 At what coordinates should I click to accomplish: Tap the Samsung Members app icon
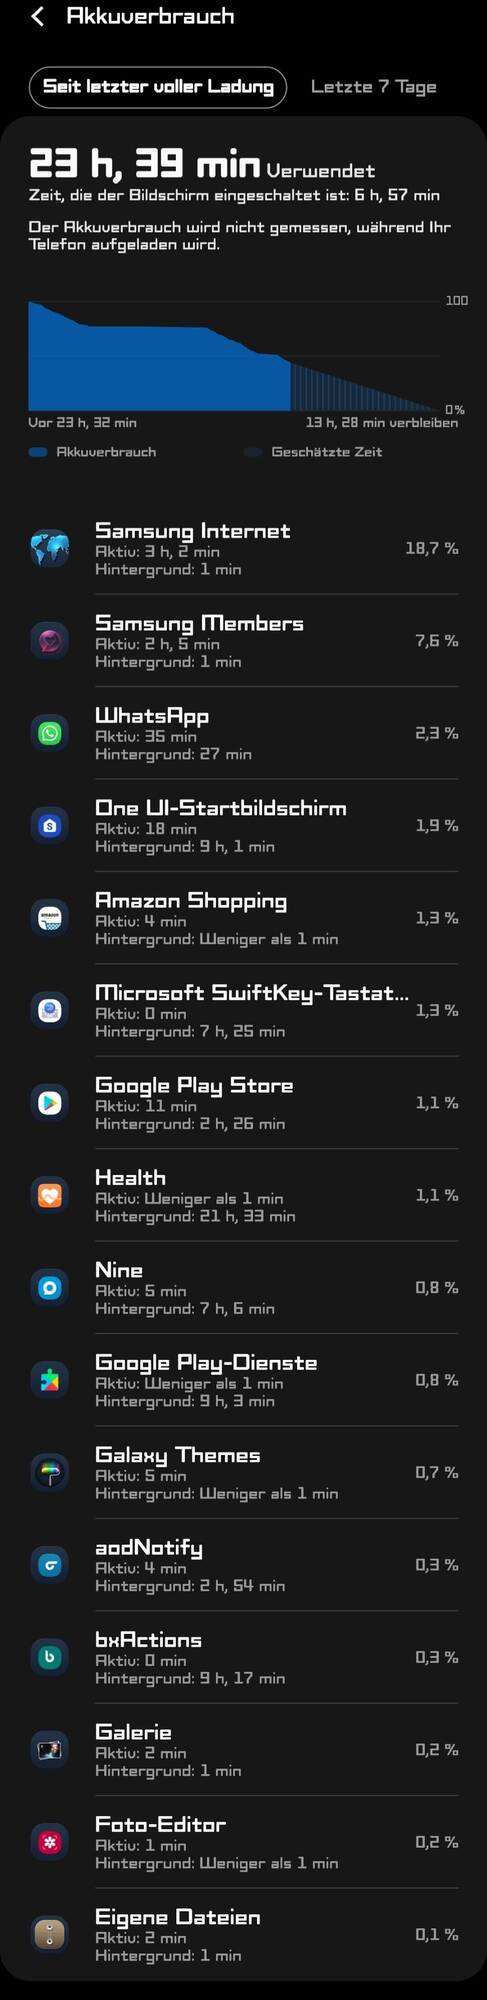point(50,641)
